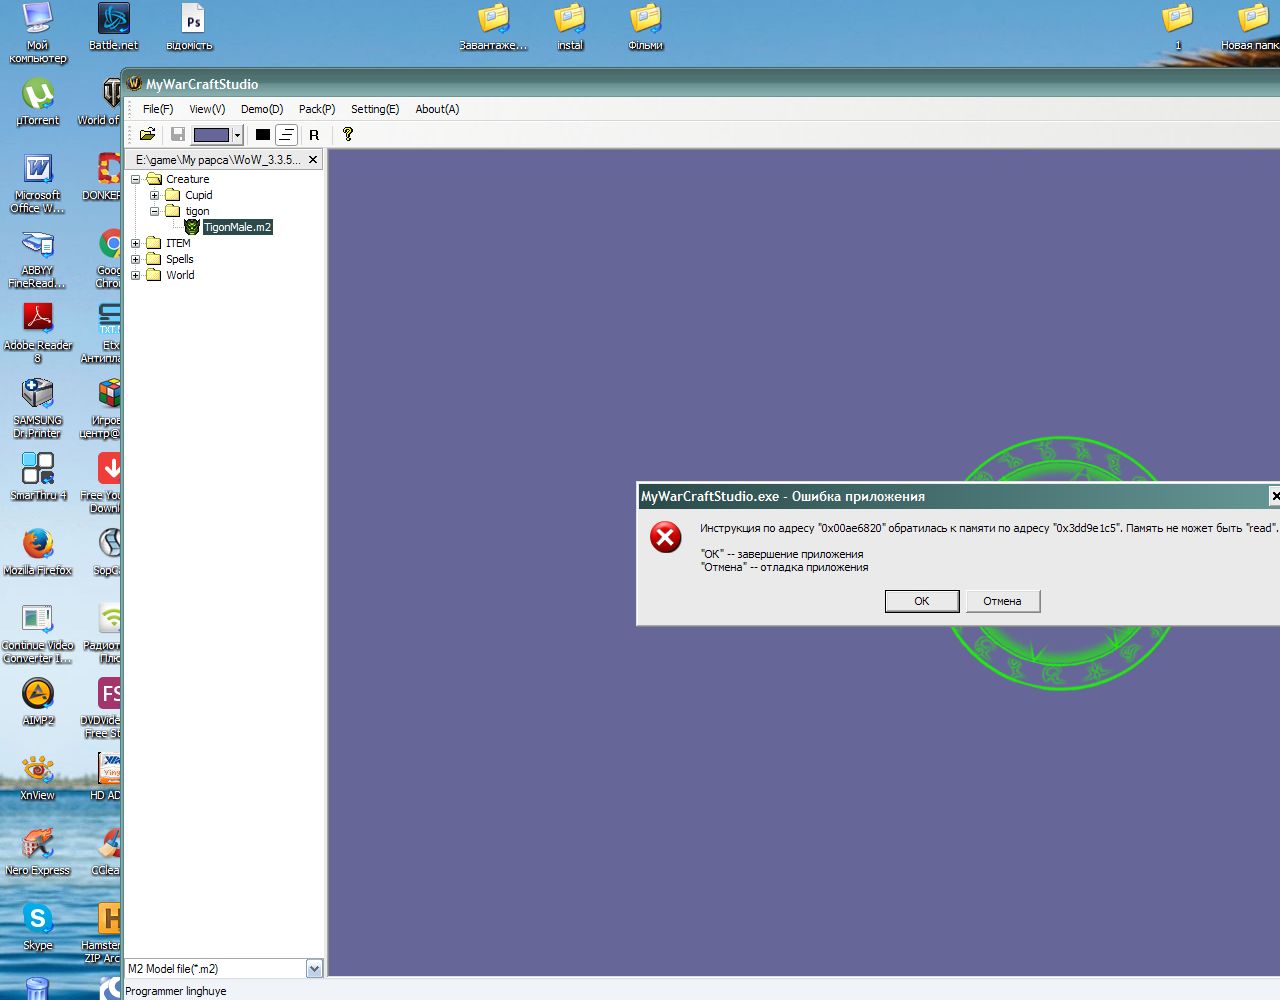
Task: Open the instal desktop folder
Action: pos(570,27)
